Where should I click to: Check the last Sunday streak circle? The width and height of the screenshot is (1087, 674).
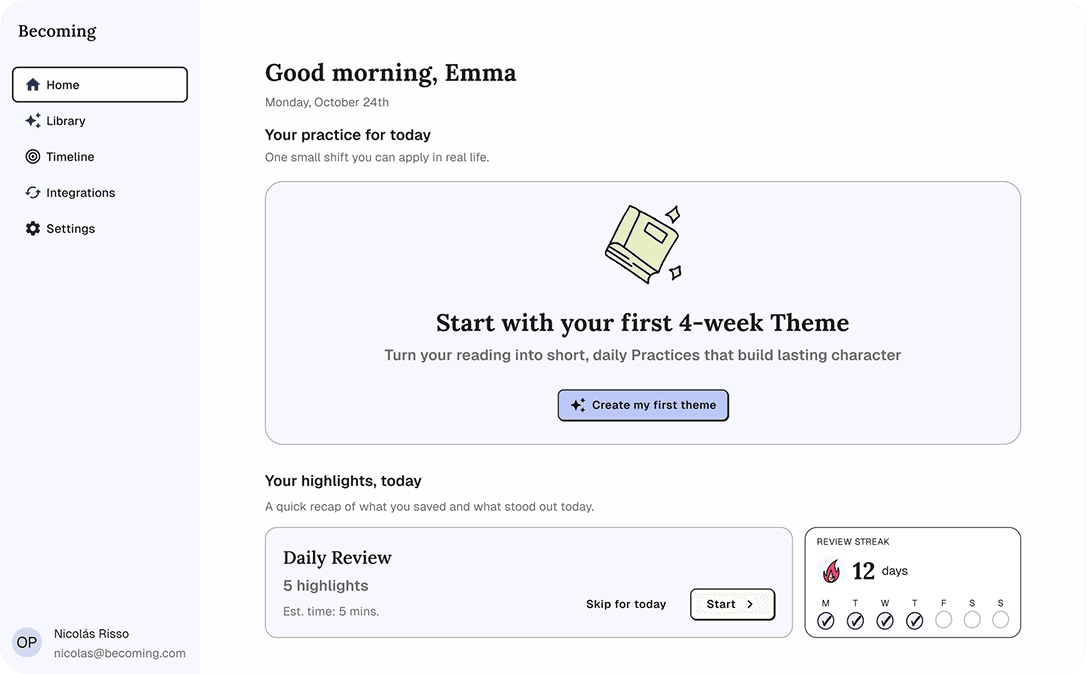(x=1001, y=620)
